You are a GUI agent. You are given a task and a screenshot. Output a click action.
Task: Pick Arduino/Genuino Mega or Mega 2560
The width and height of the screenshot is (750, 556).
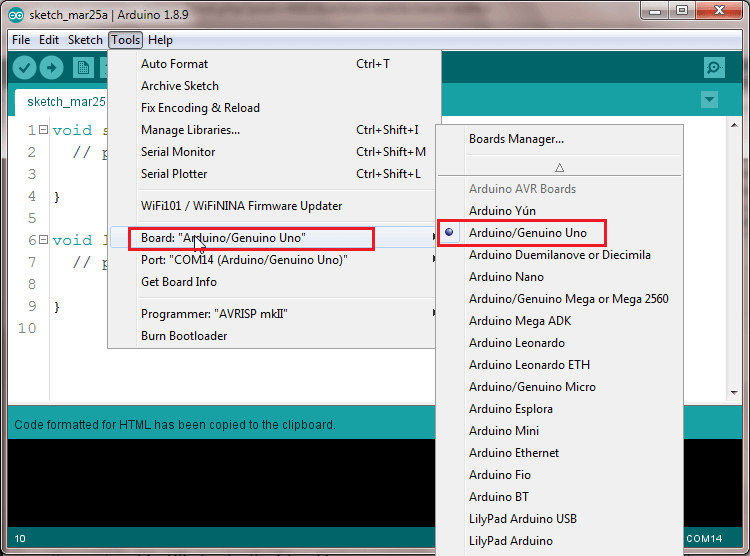[560, 299]
